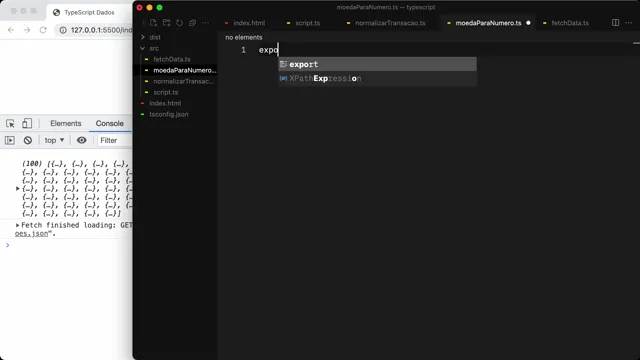The height and width of the screenshot is (360, 640).
Task: Collapse all folders in explorer
Action: (192, 23)
